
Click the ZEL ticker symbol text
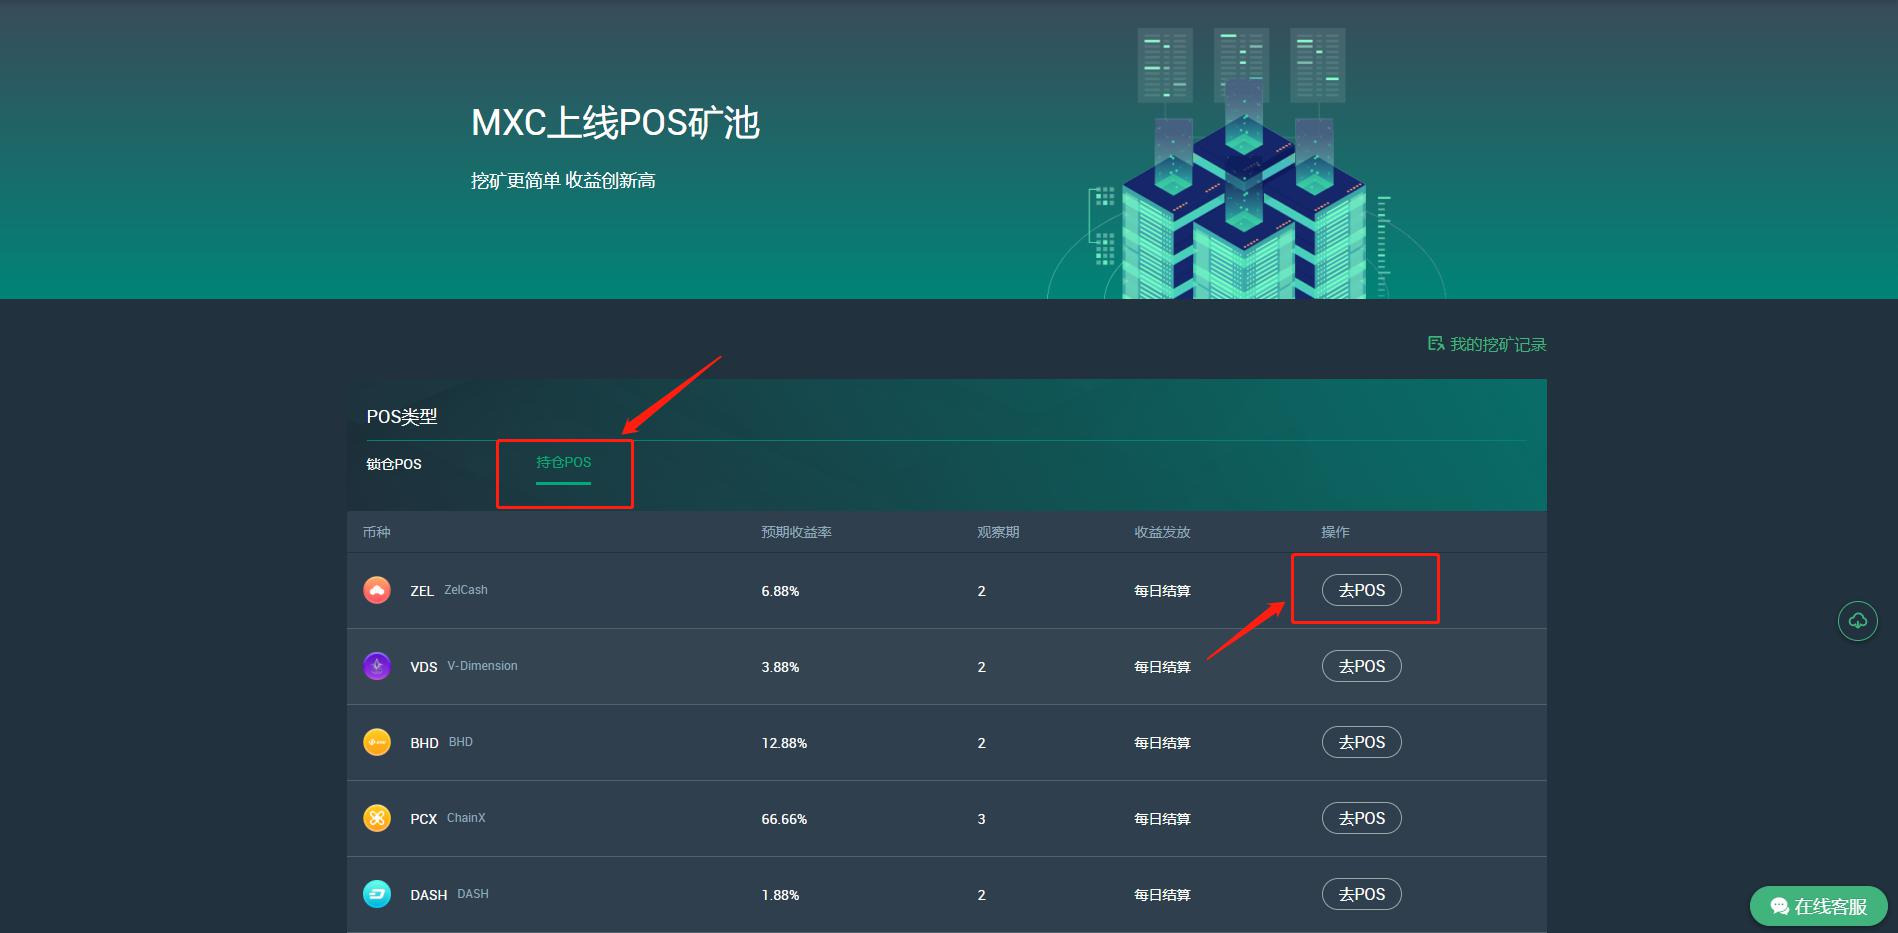tap(422, 591)
